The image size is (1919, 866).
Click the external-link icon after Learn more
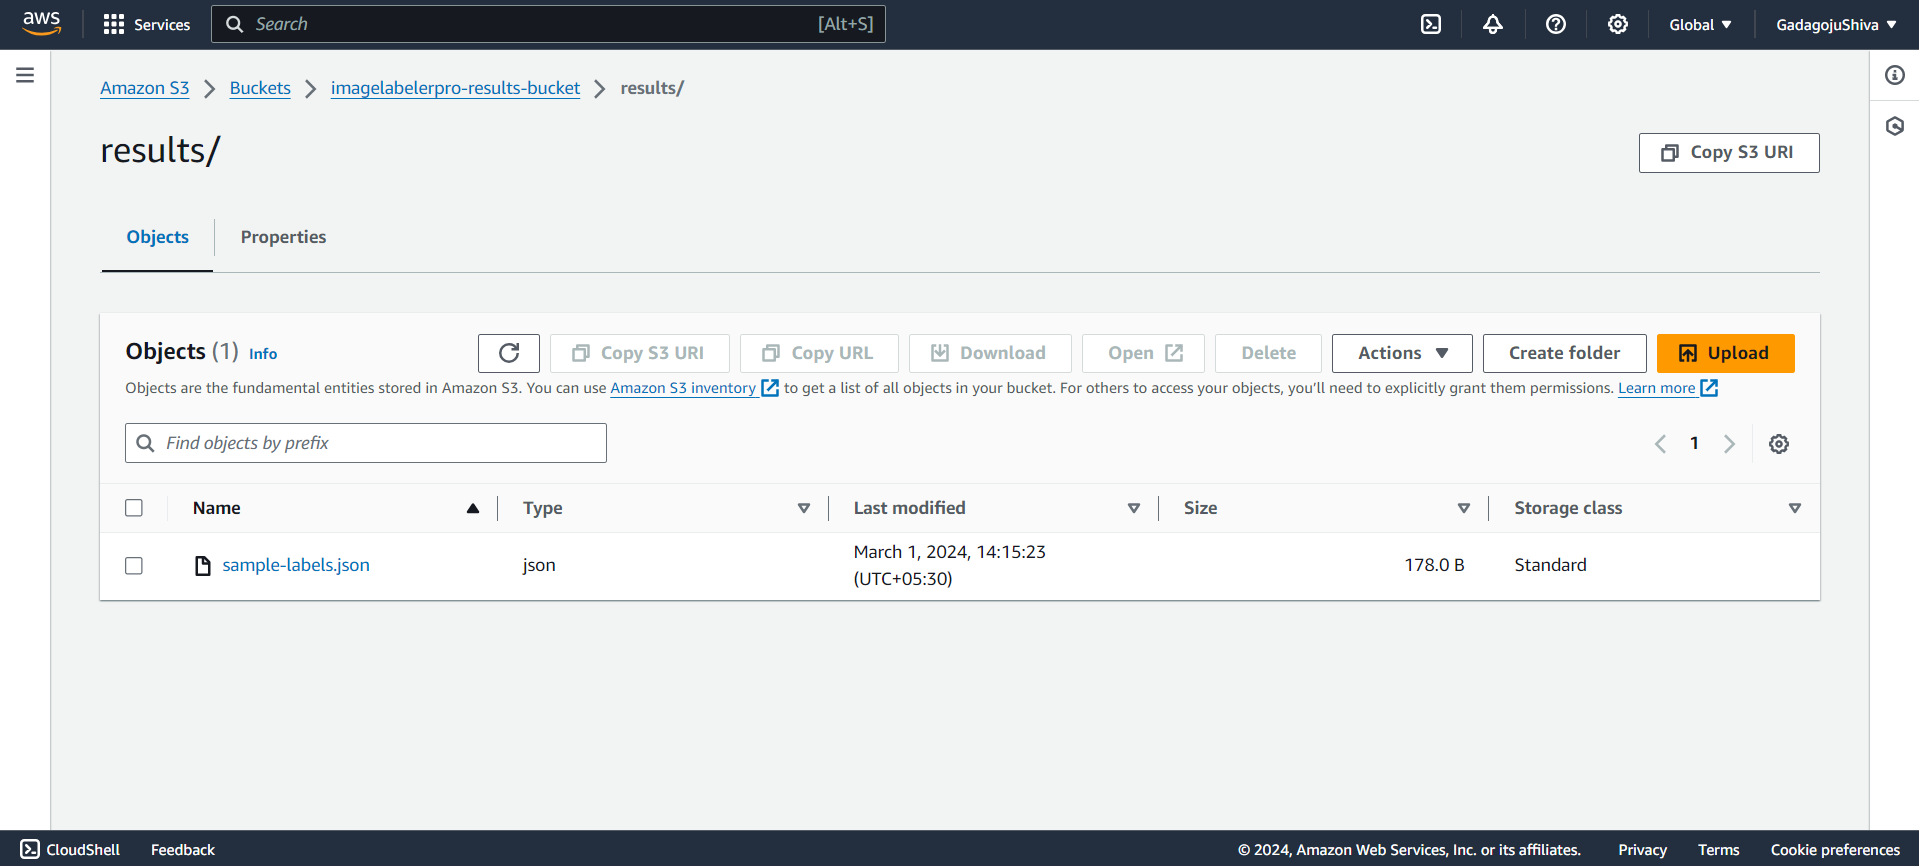tap(1709, 388)
